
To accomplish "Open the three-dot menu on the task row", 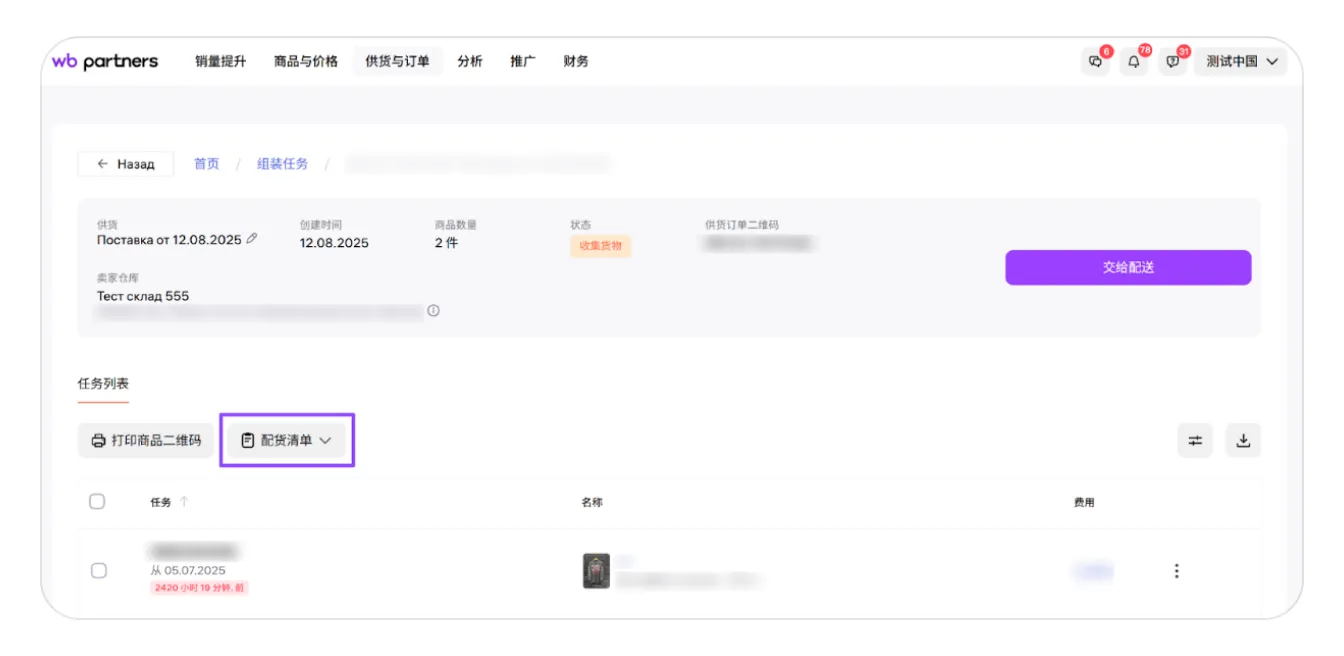I will point(1177,570).
